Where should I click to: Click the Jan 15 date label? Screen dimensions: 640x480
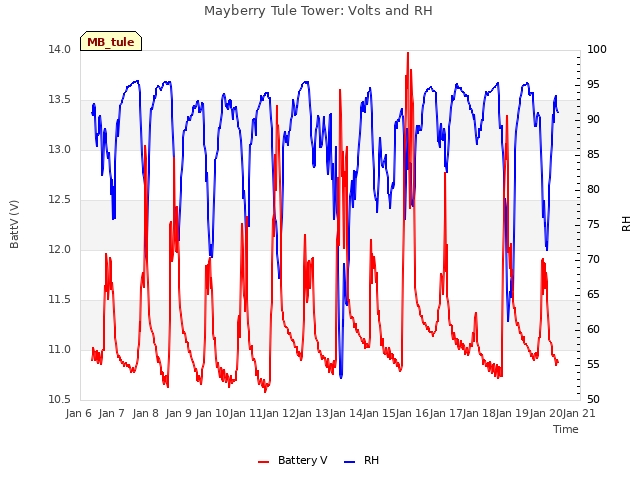pos(379,413)
